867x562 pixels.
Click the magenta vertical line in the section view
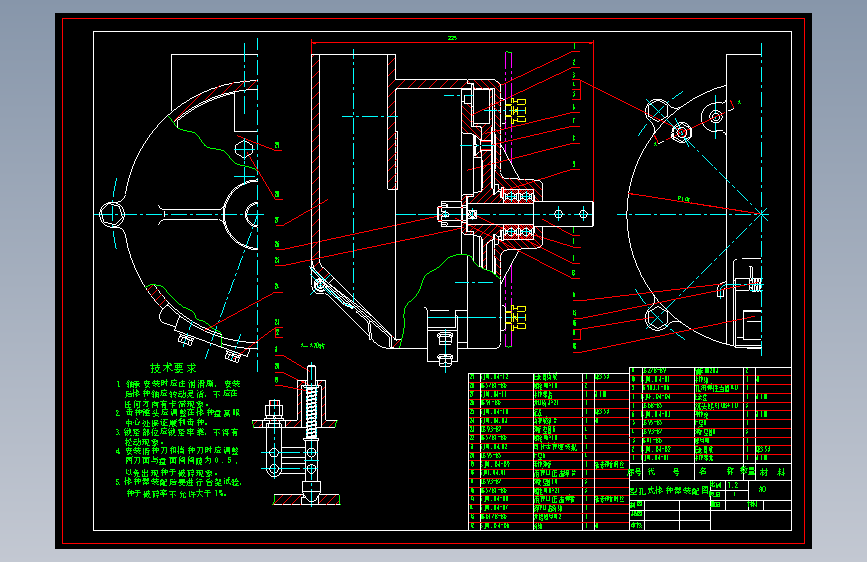[x=509, y=199]
